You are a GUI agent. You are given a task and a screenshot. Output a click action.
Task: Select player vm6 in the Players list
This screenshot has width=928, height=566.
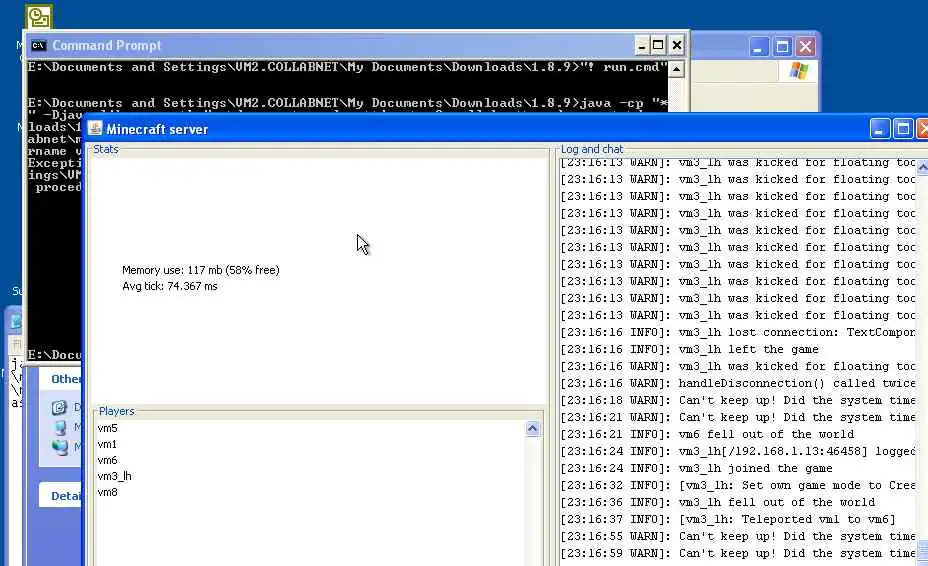[x=108, y=460]
